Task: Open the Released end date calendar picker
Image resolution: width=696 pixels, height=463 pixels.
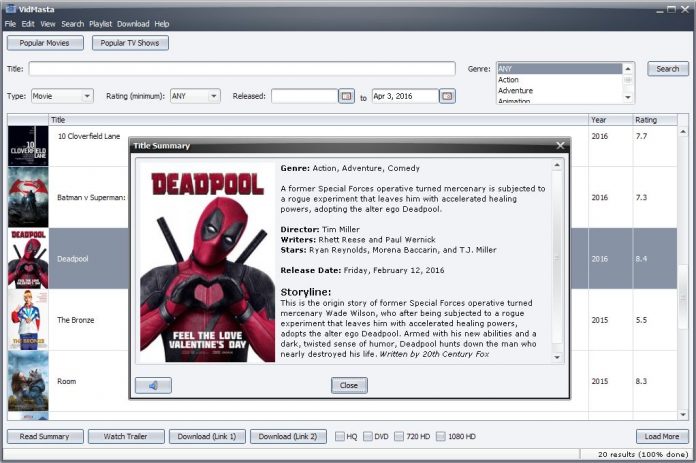Action: point(447,96)
